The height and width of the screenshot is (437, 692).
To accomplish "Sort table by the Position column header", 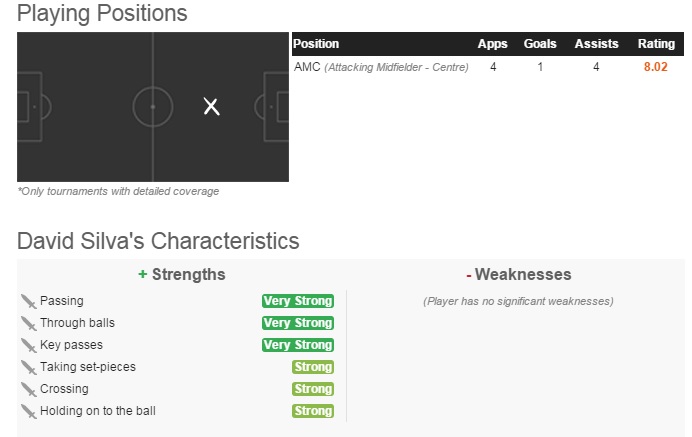I will tap(317, 44).
